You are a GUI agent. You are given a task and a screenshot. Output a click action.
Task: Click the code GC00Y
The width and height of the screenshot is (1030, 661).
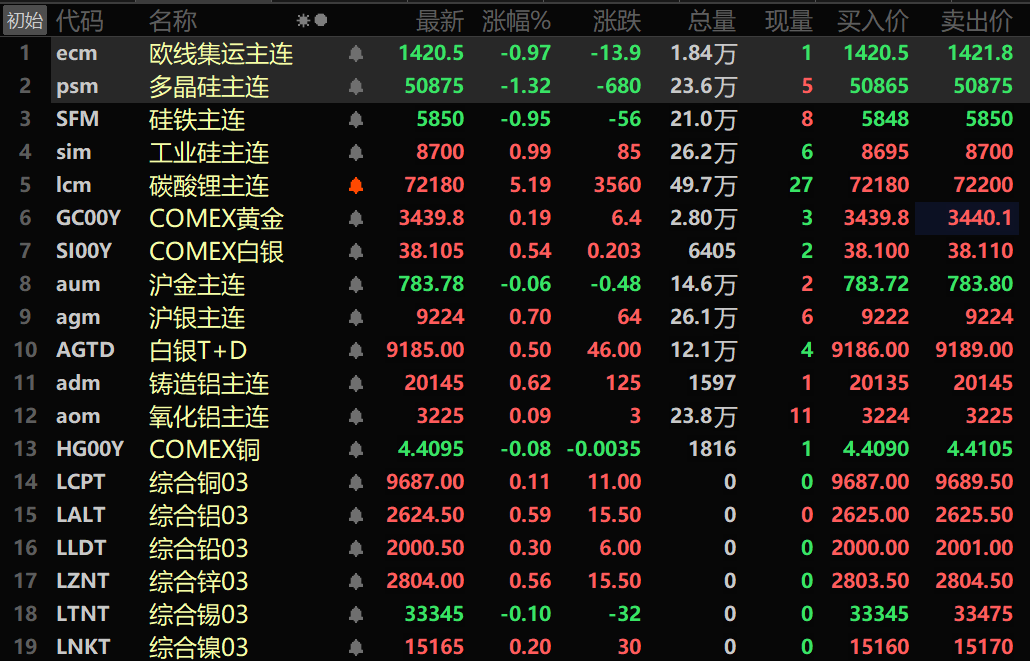tap(89, 218)
